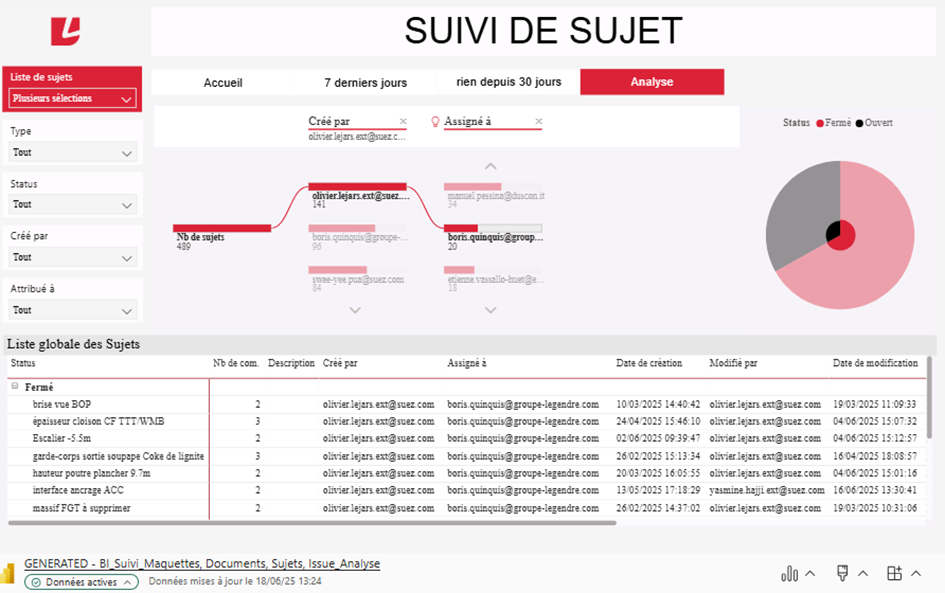The image size is (945, 593).
Task: Remove the Assigné à level with X
Action: (x=539, y=121)
